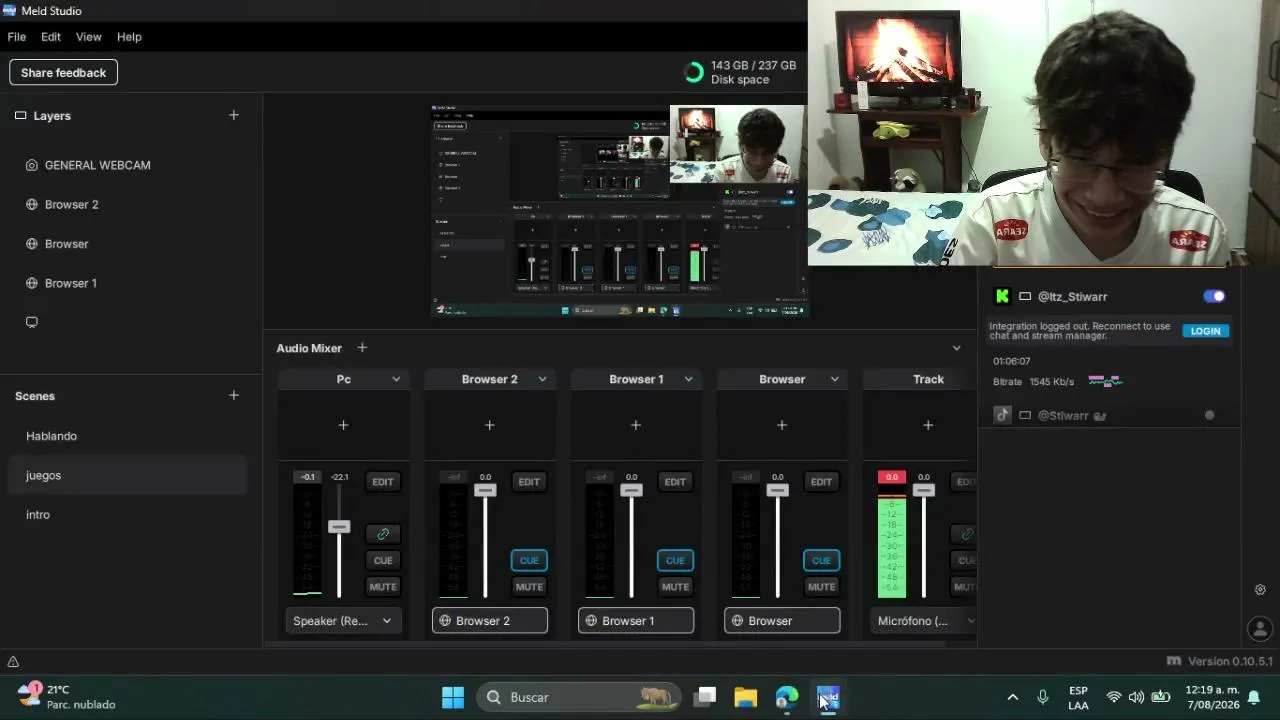Open the Windows Start menu
1280x720 pixels.
[x=453, y=697]
